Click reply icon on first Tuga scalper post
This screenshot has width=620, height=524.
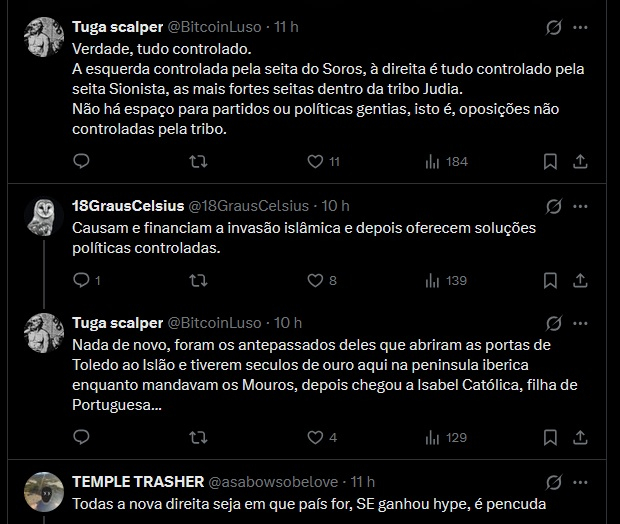point(82,161)
